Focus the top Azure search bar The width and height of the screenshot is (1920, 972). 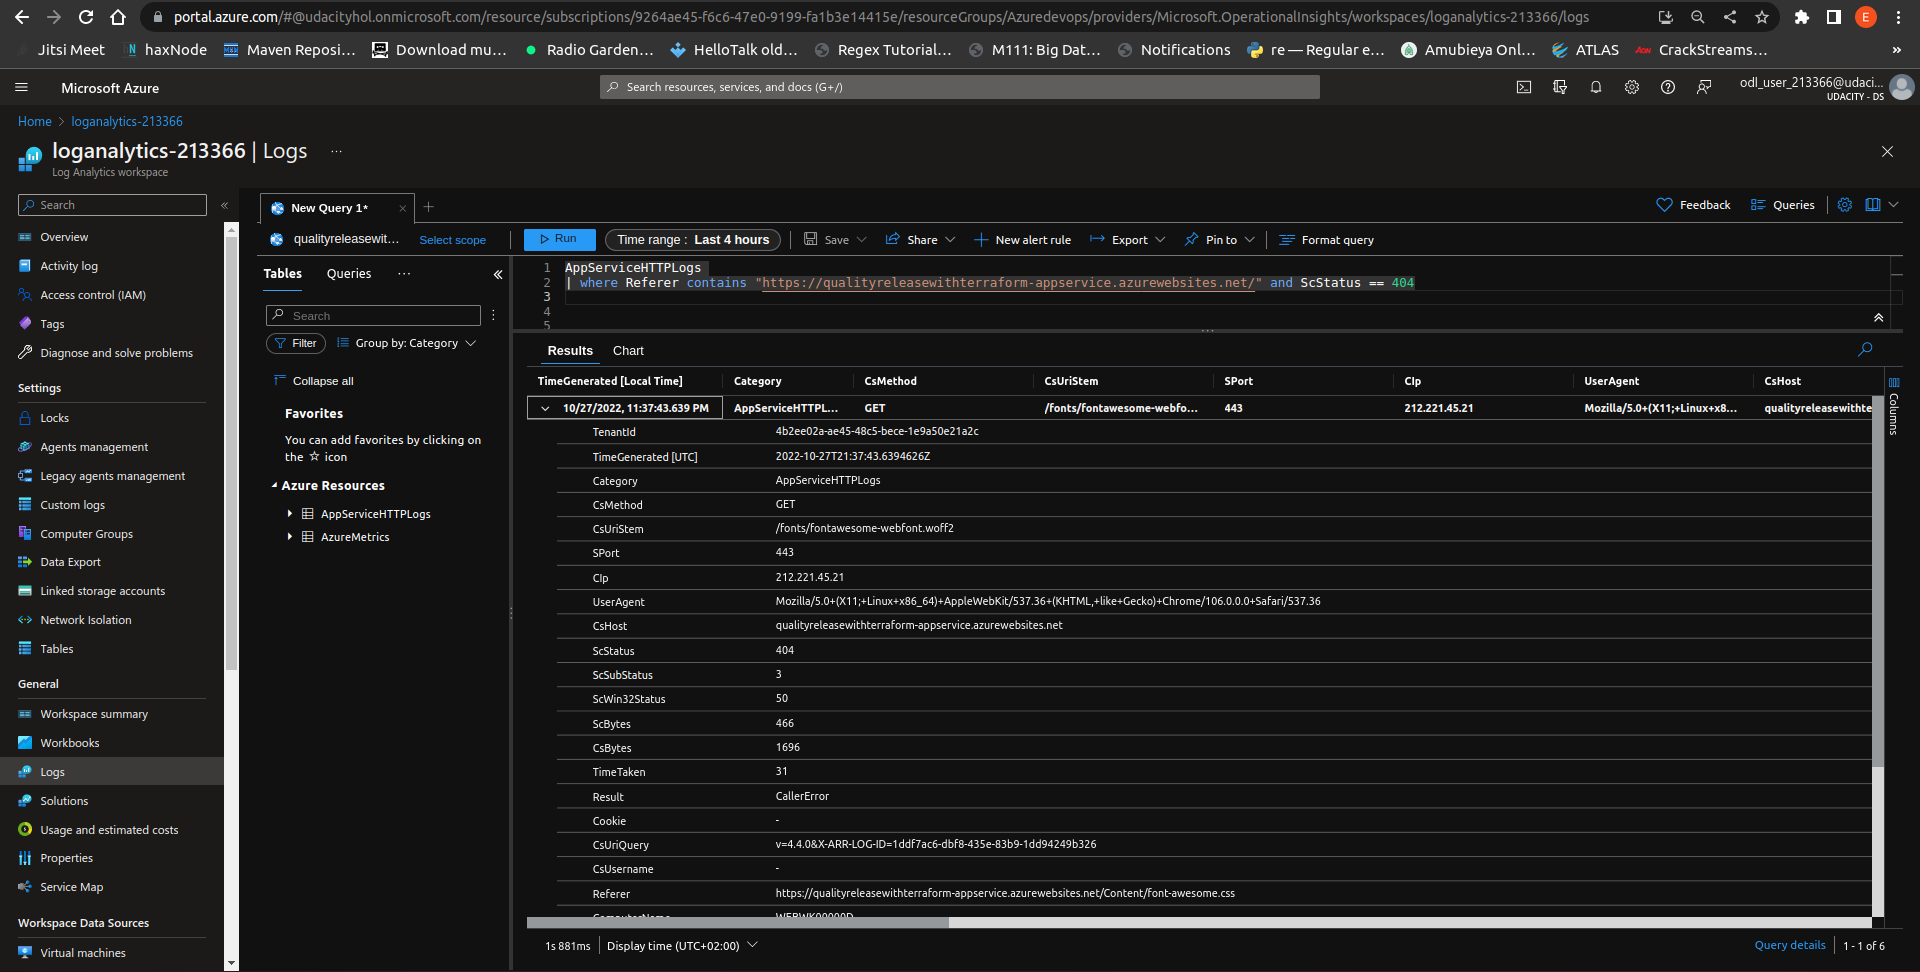click(960, 87)
